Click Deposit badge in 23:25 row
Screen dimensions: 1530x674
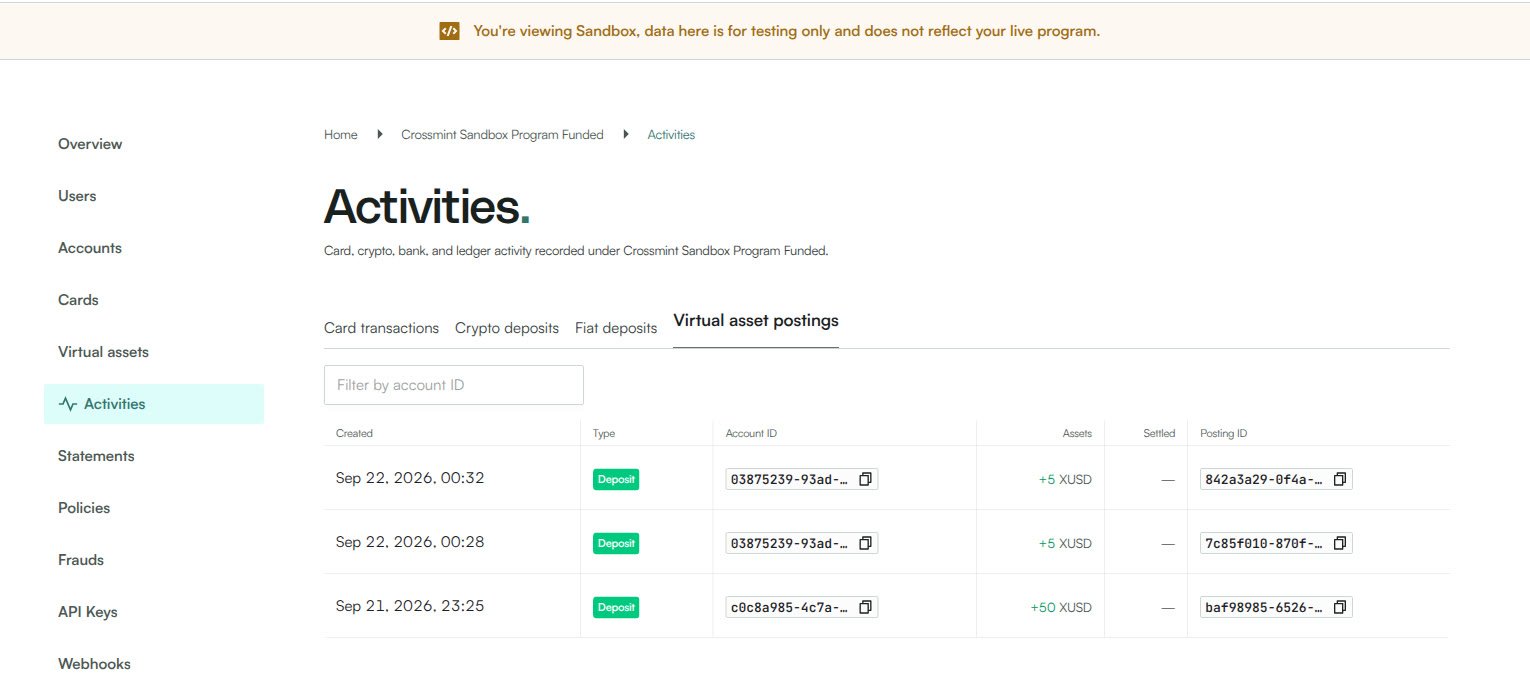point(616,607)
